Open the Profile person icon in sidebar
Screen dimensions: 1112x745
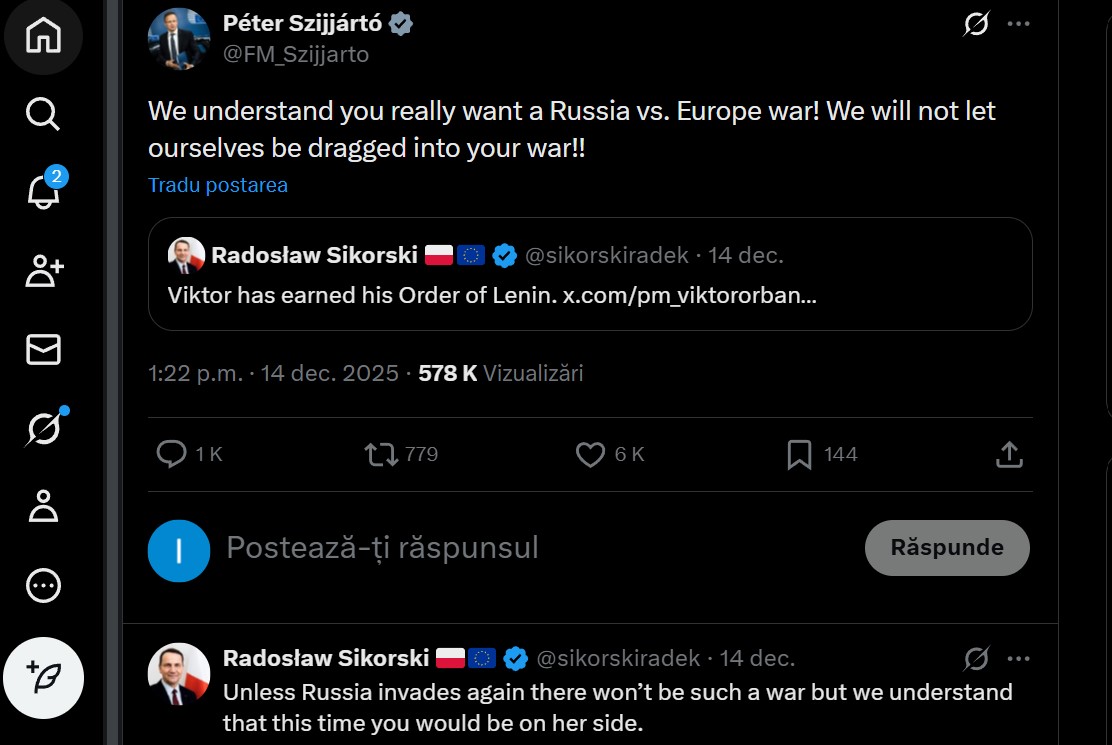click(x=43, y=506)
